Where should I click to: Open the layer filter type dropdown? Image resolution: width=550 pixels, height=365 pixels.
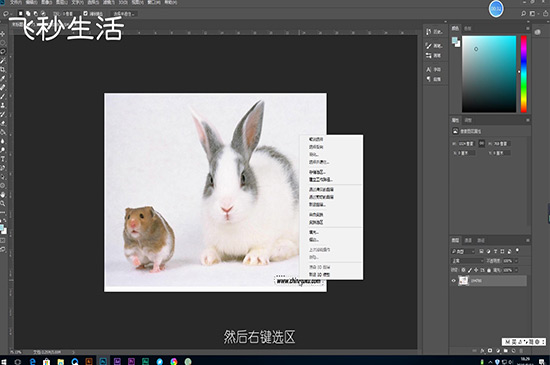point(463,251)
